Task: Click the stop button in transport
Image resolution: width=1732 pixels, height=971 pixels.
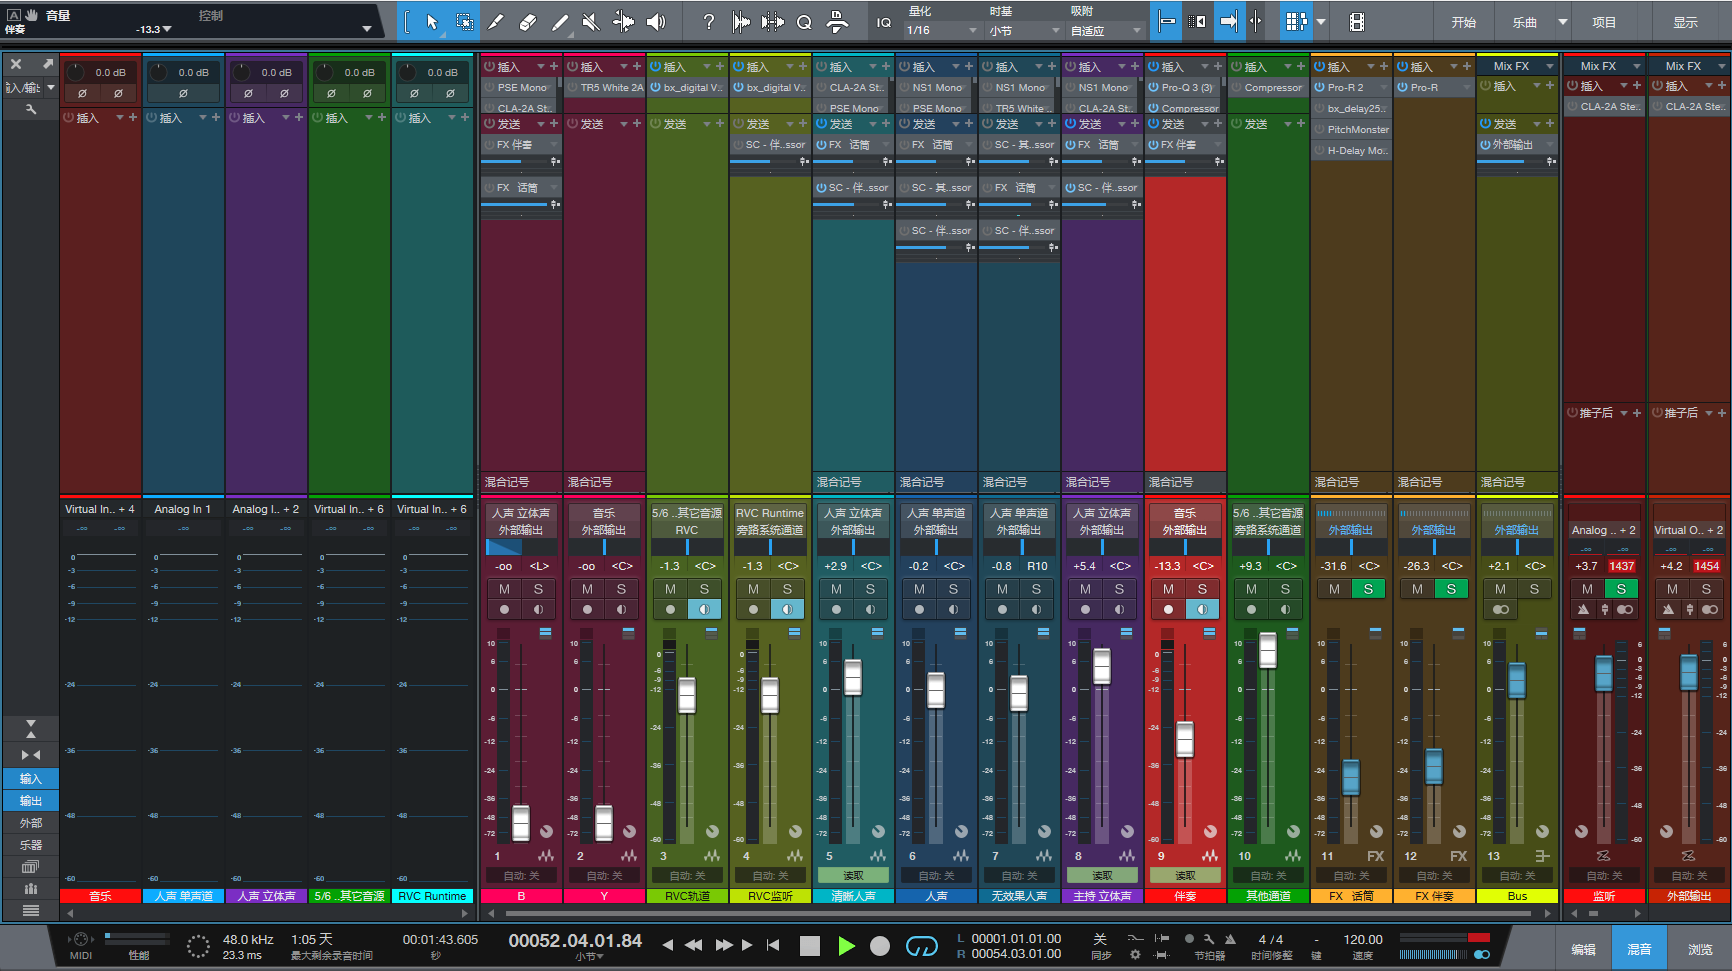Action: [x=810, y=946]
